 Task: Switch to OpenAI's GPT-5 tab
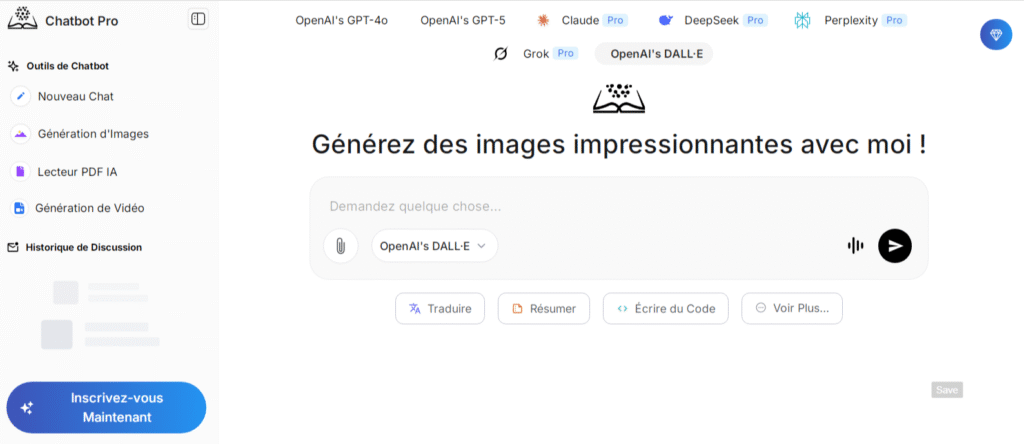[462, 20]
